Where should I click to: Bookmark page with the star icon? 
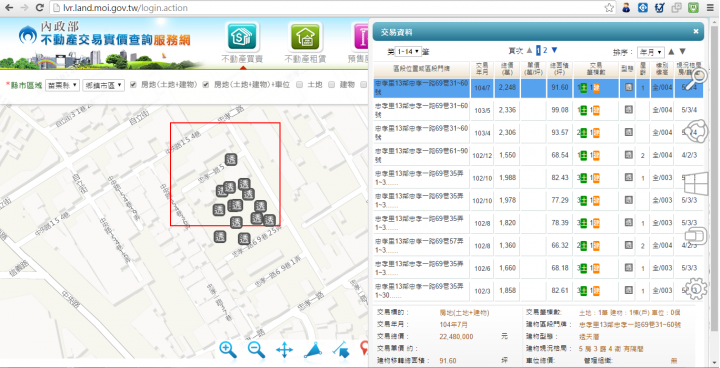point(609,8)
